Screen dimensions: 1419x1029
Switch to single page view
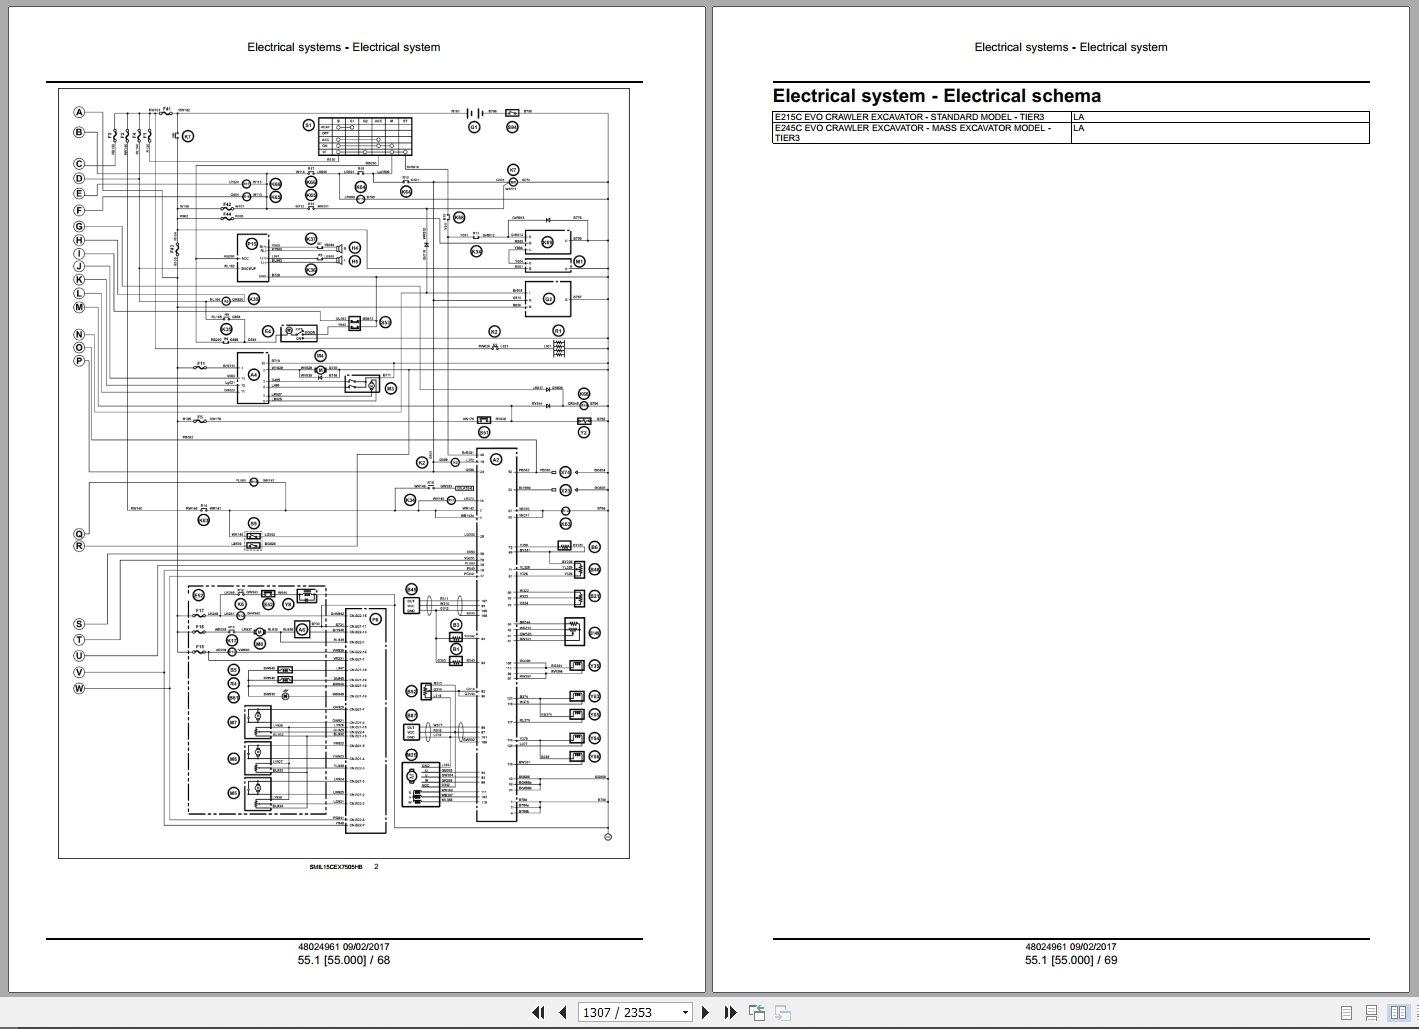1346,1013
